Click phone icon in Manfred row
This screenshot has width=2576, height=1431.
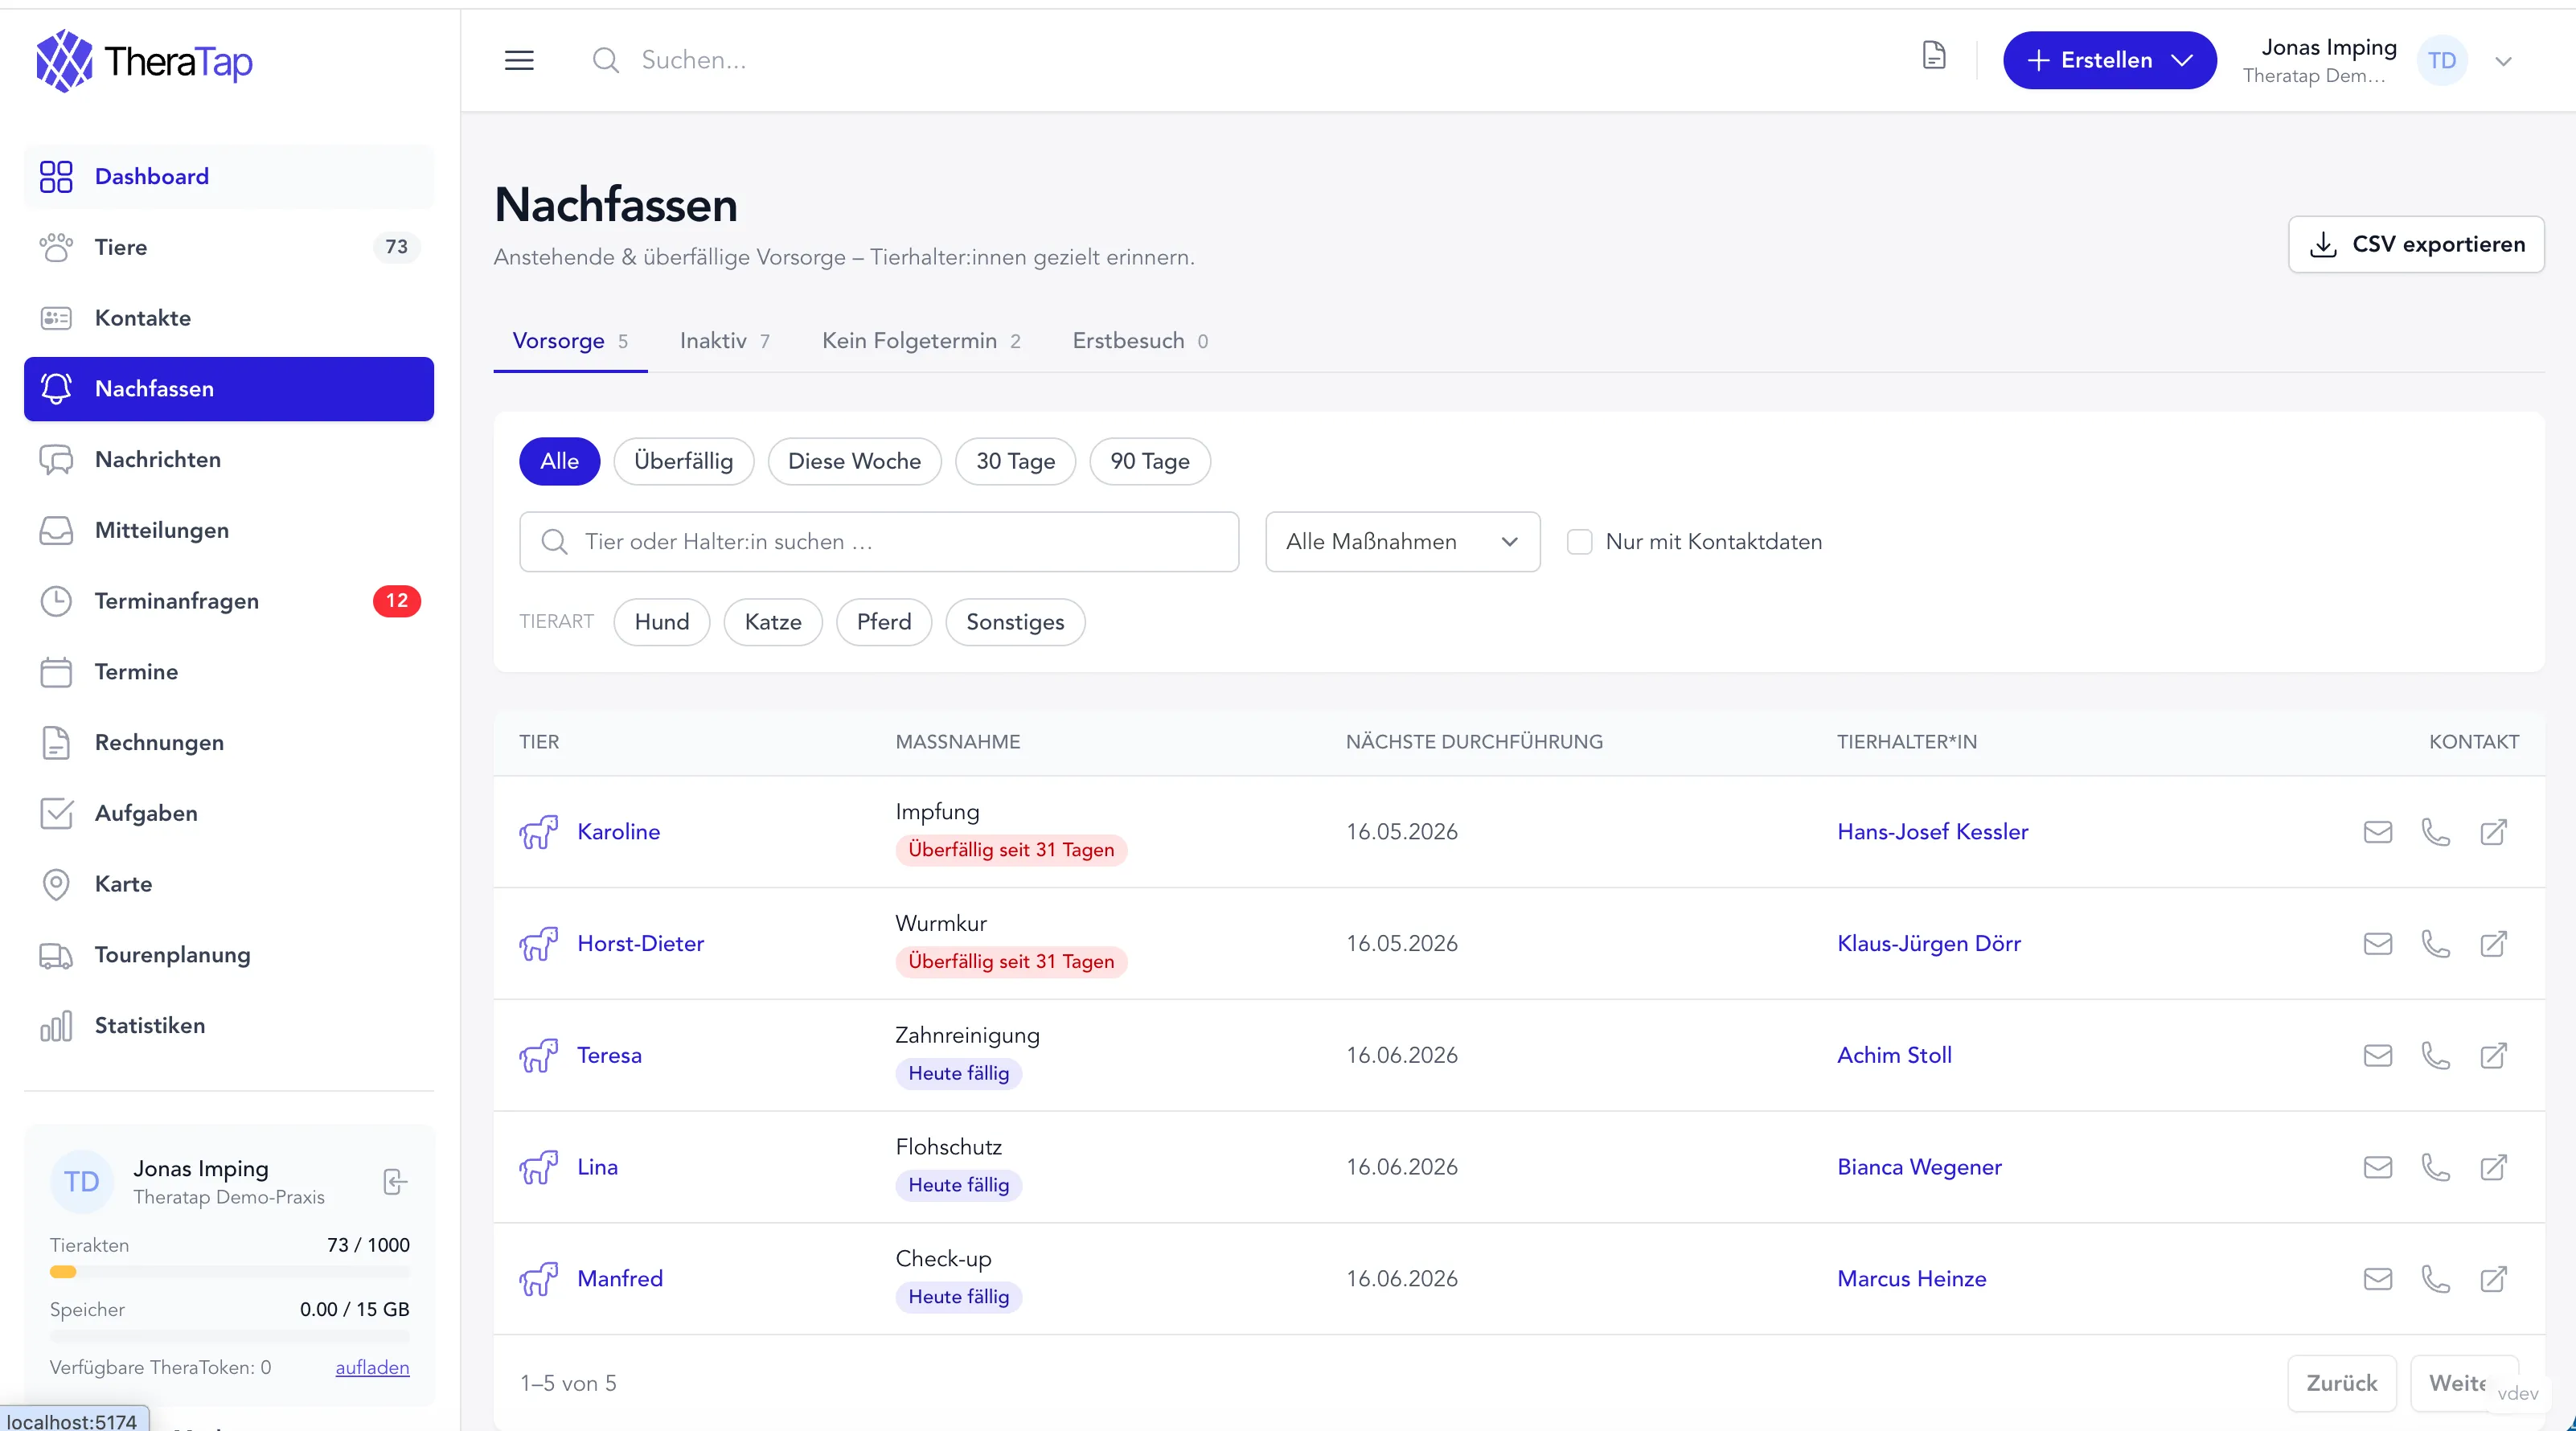tap(2436, 1279)
